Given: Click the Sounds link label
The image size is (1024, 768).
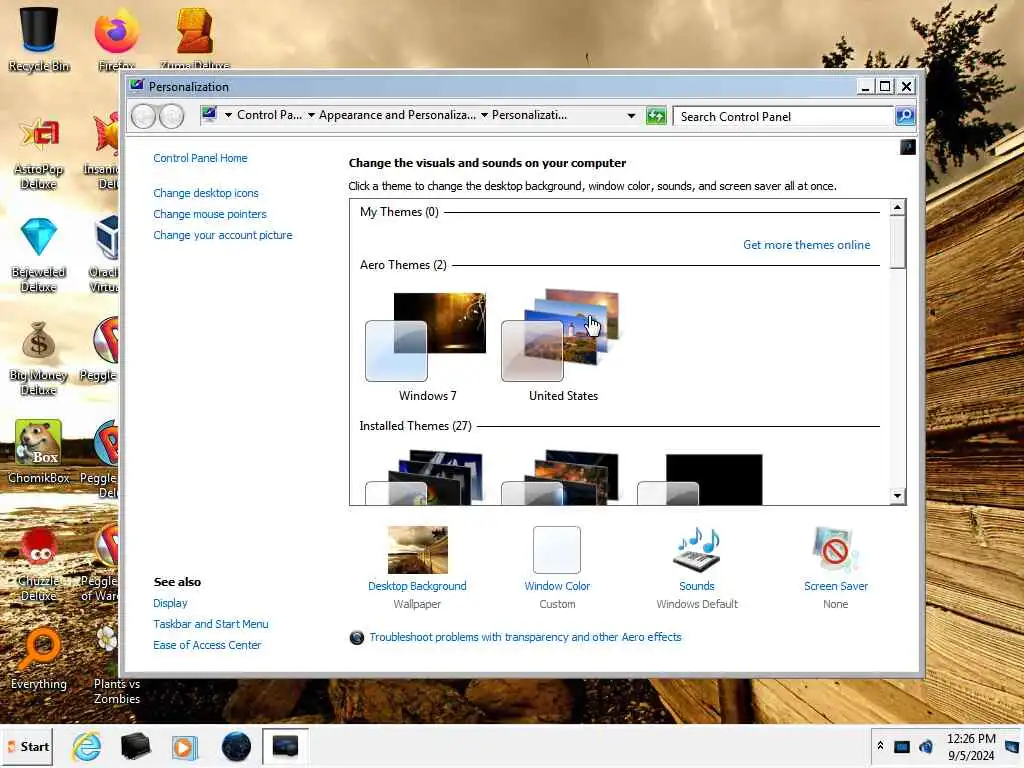Looking at the screenshot, I should (697, 586).
